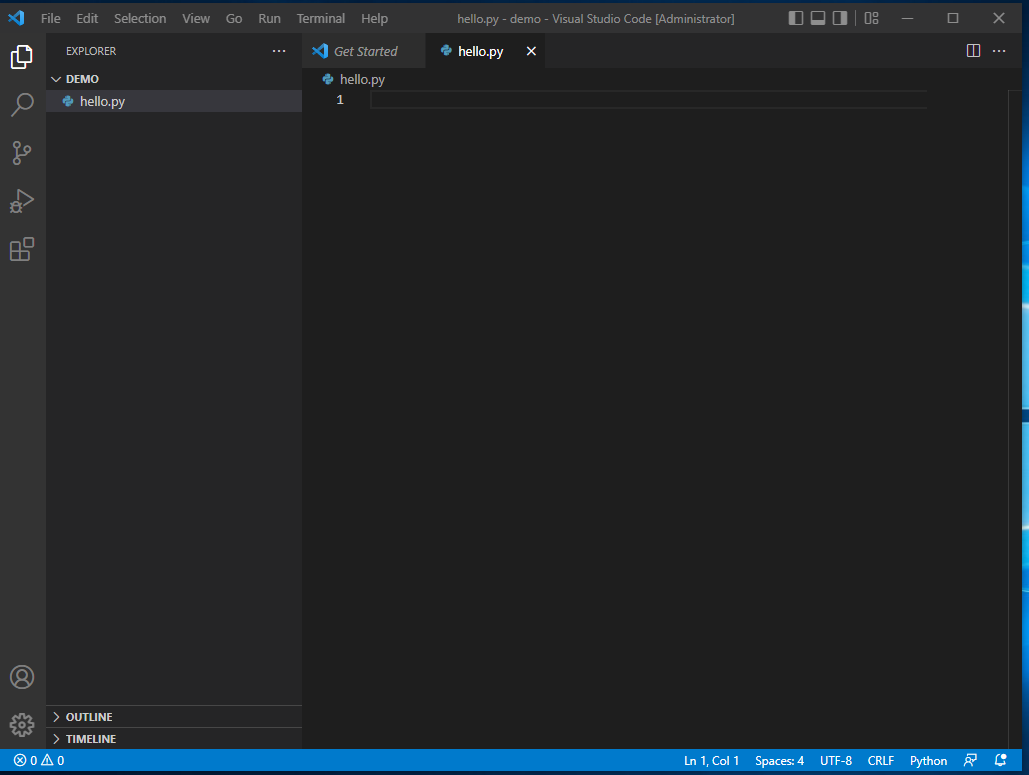Viewport: 1029px width, 775px height.
Task: Open notifications bell in status bar
Action: [x=1000, y=761]
